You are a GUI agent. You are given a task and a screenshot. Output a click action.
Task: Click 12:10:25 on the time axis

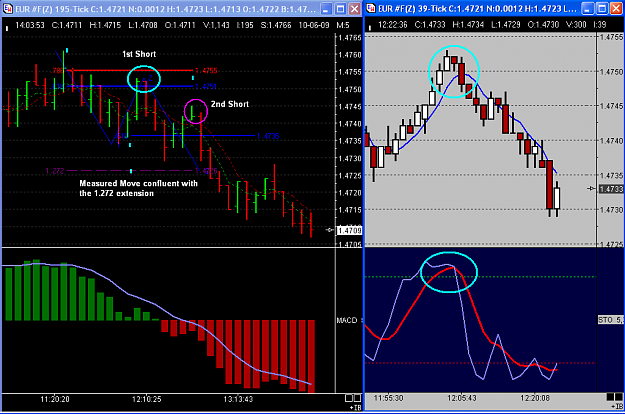pos(147,399)
